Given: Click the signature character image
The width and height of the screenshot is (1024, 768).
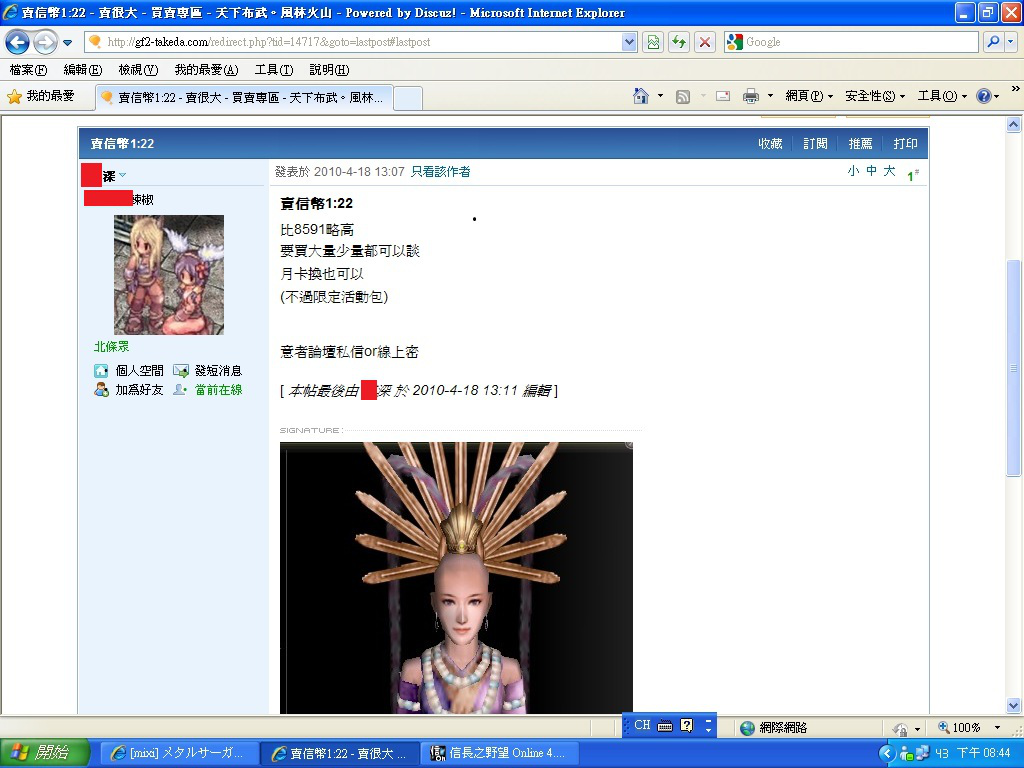Looking at the screenshot, I should coord(456,578).
